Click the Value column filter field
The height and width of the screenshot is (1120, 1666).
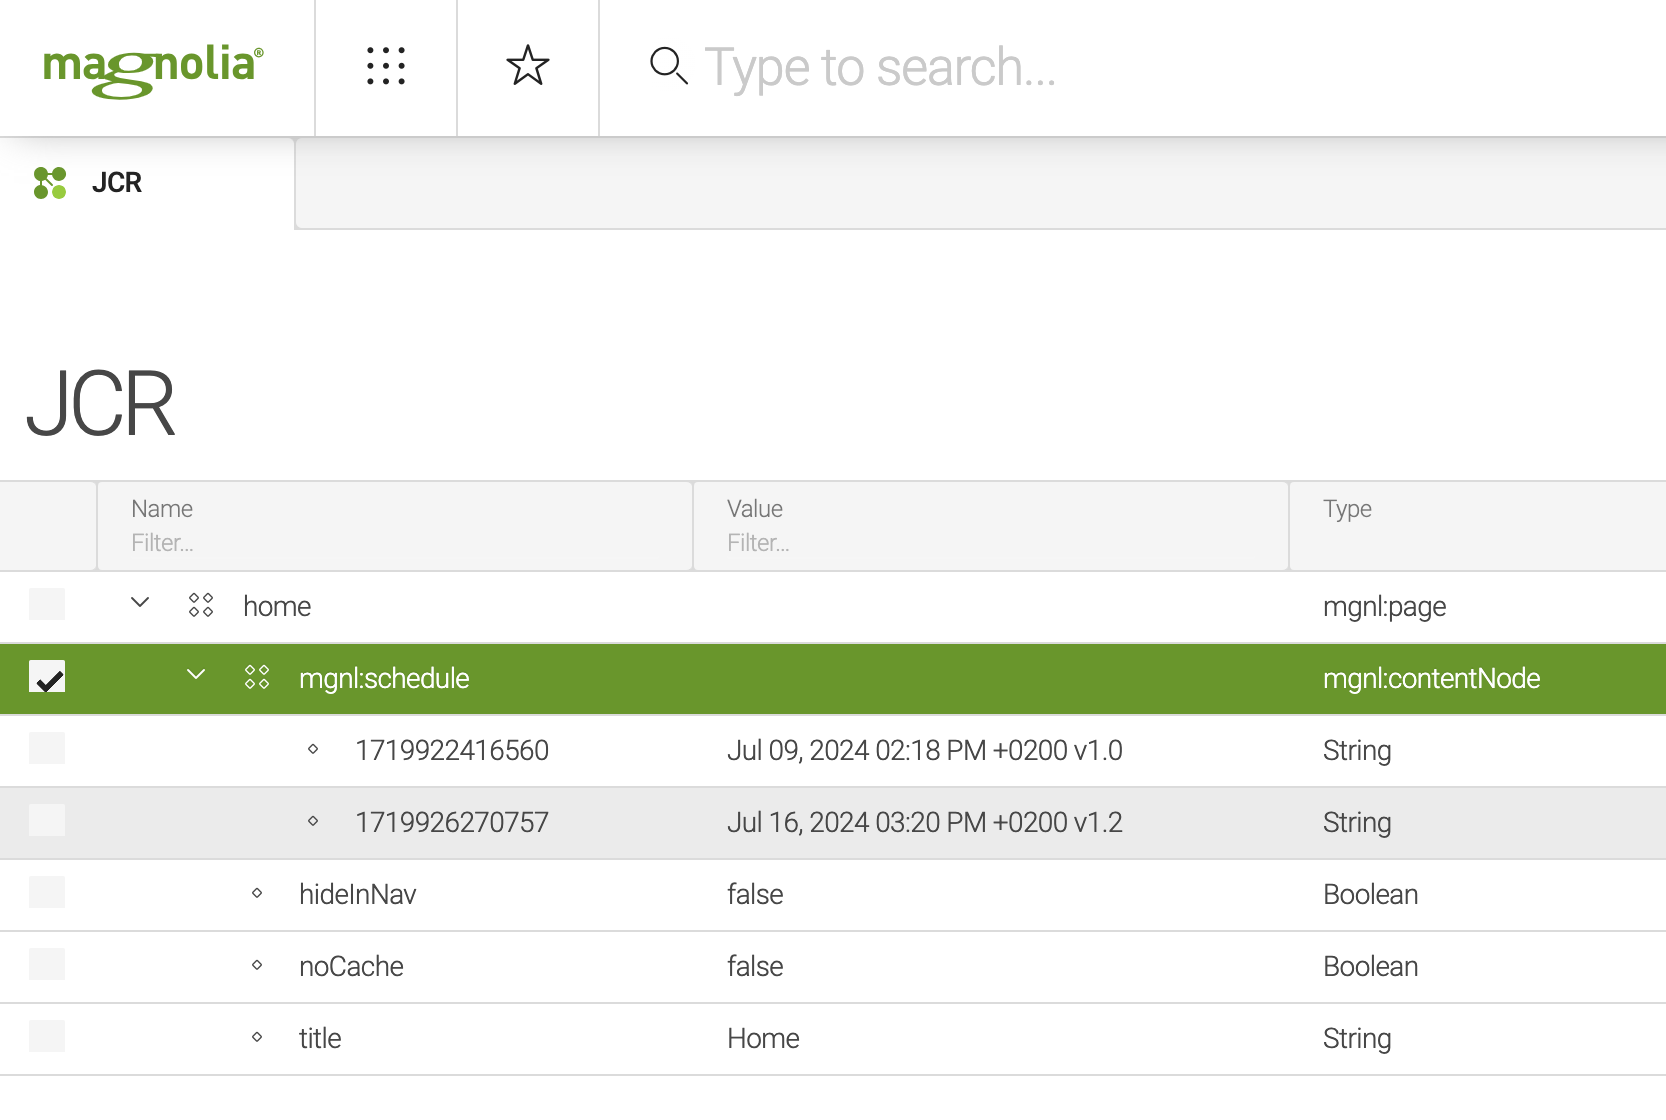(990, 543)
